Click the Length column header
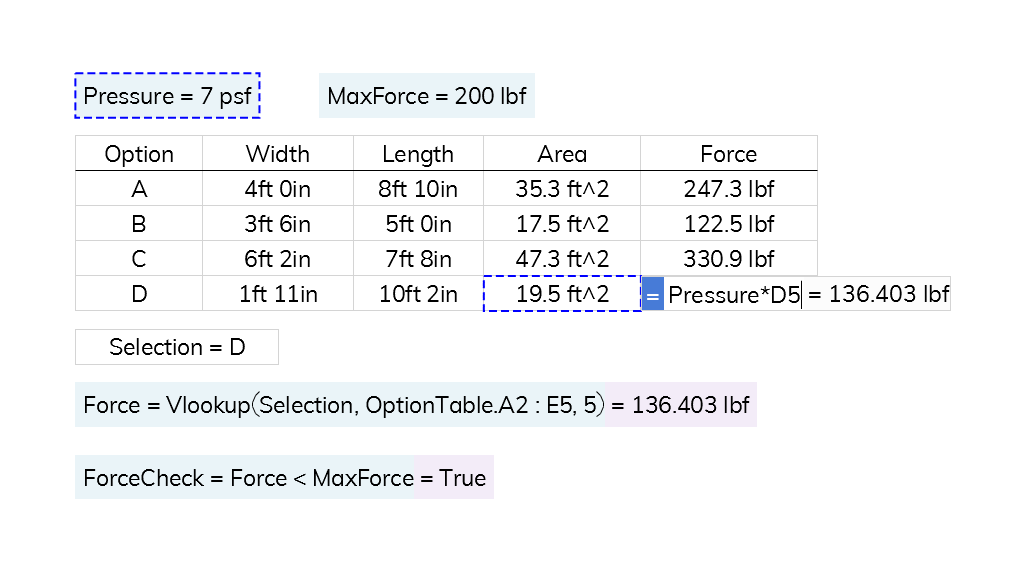Viewport: 1025px width, 575px height. tap(418, 154)
